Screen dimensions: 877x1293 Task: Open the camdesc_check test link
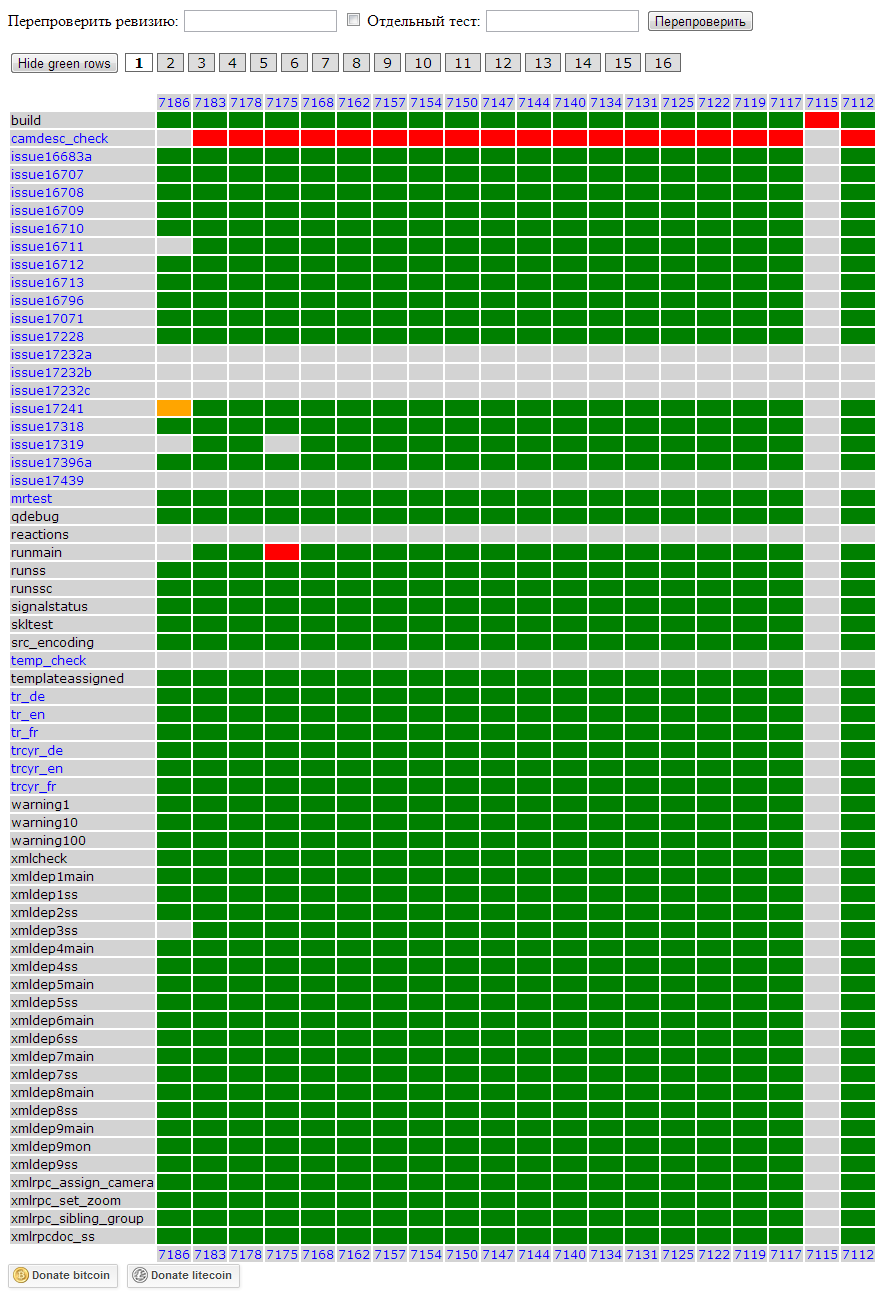[59, 138]
